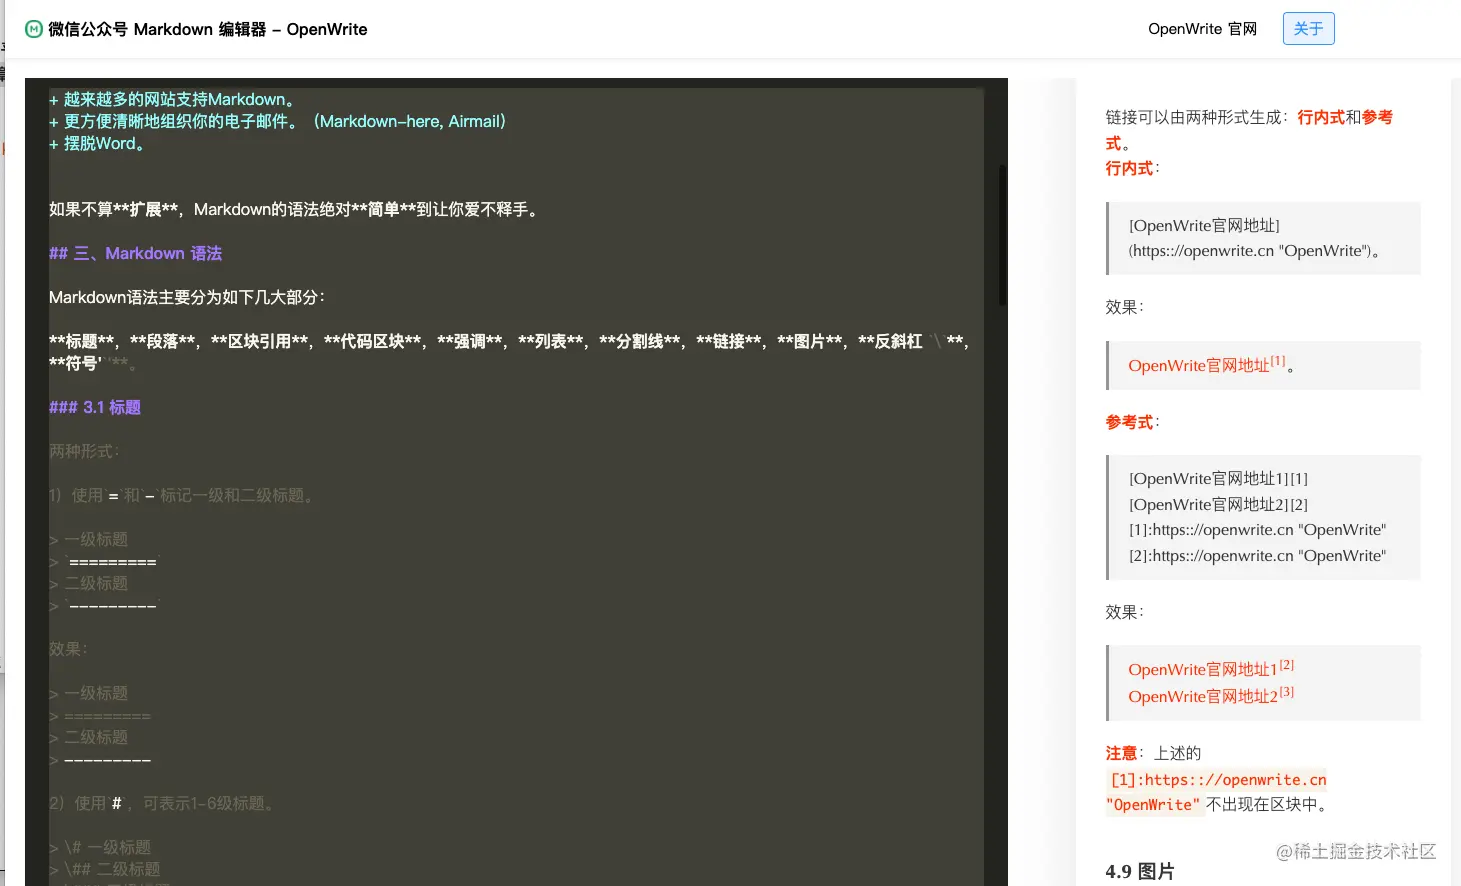The width and height of the screenshot is (1461, 886).
Task: Click the 注意 note text in preview
Action: (x=1121, y=753)
